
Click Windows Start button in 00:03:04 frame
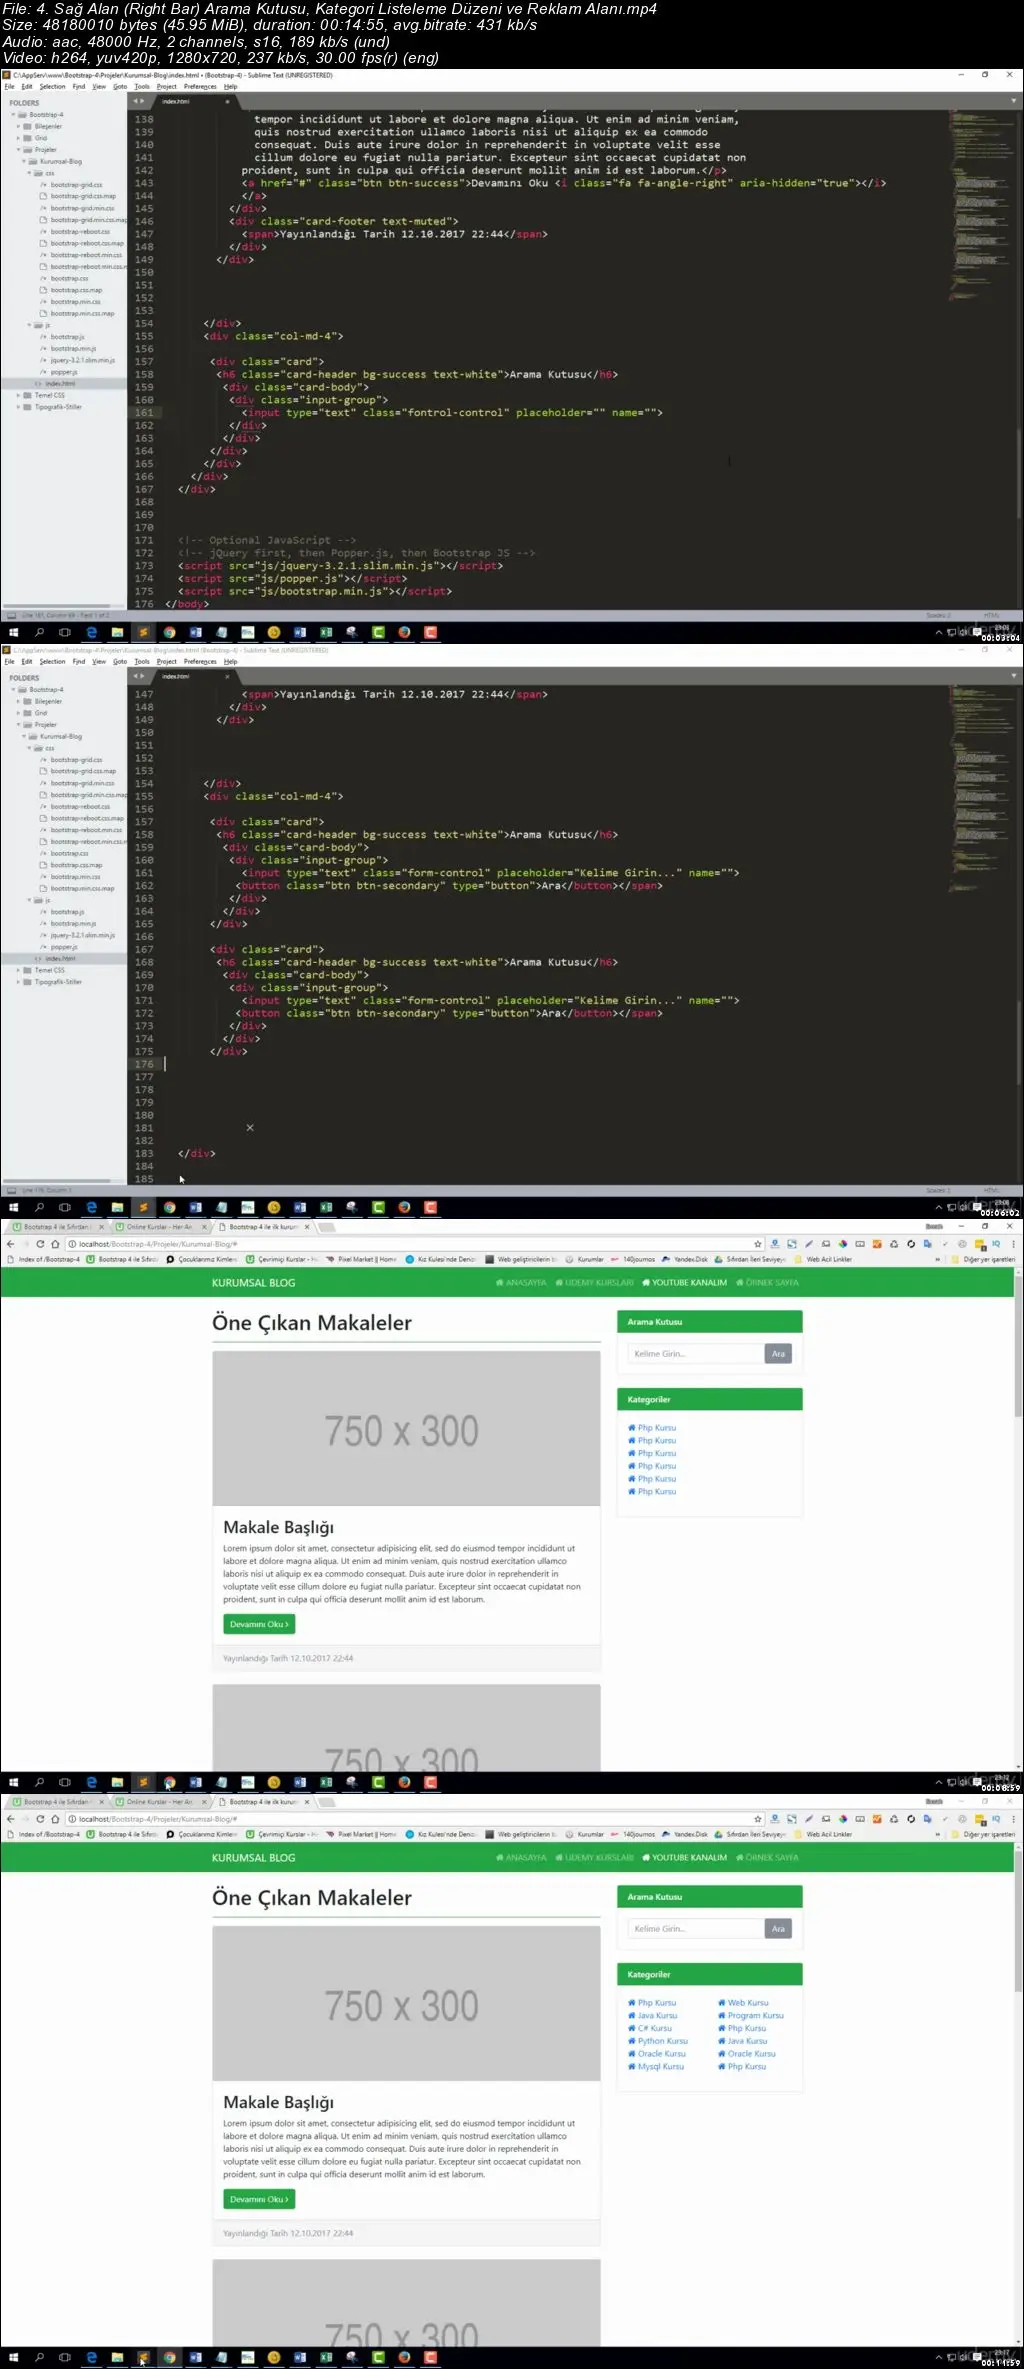click(13, 632)
